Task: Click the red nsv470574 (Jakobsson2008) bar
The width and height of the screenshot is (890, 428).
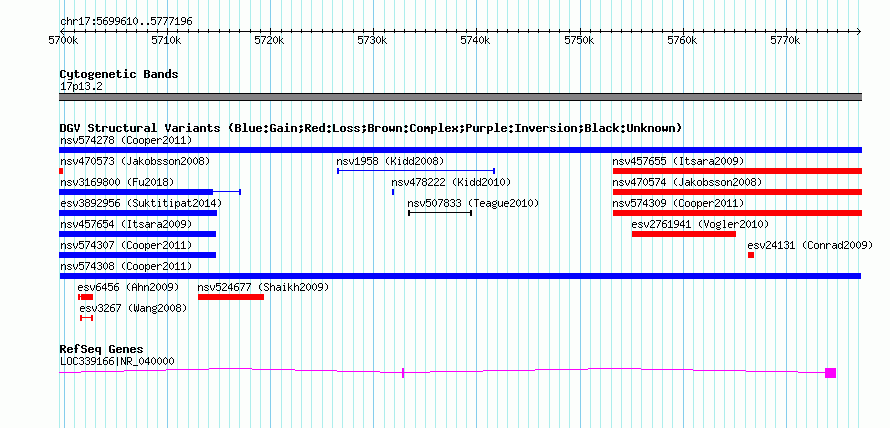Action: pos(737,192)
